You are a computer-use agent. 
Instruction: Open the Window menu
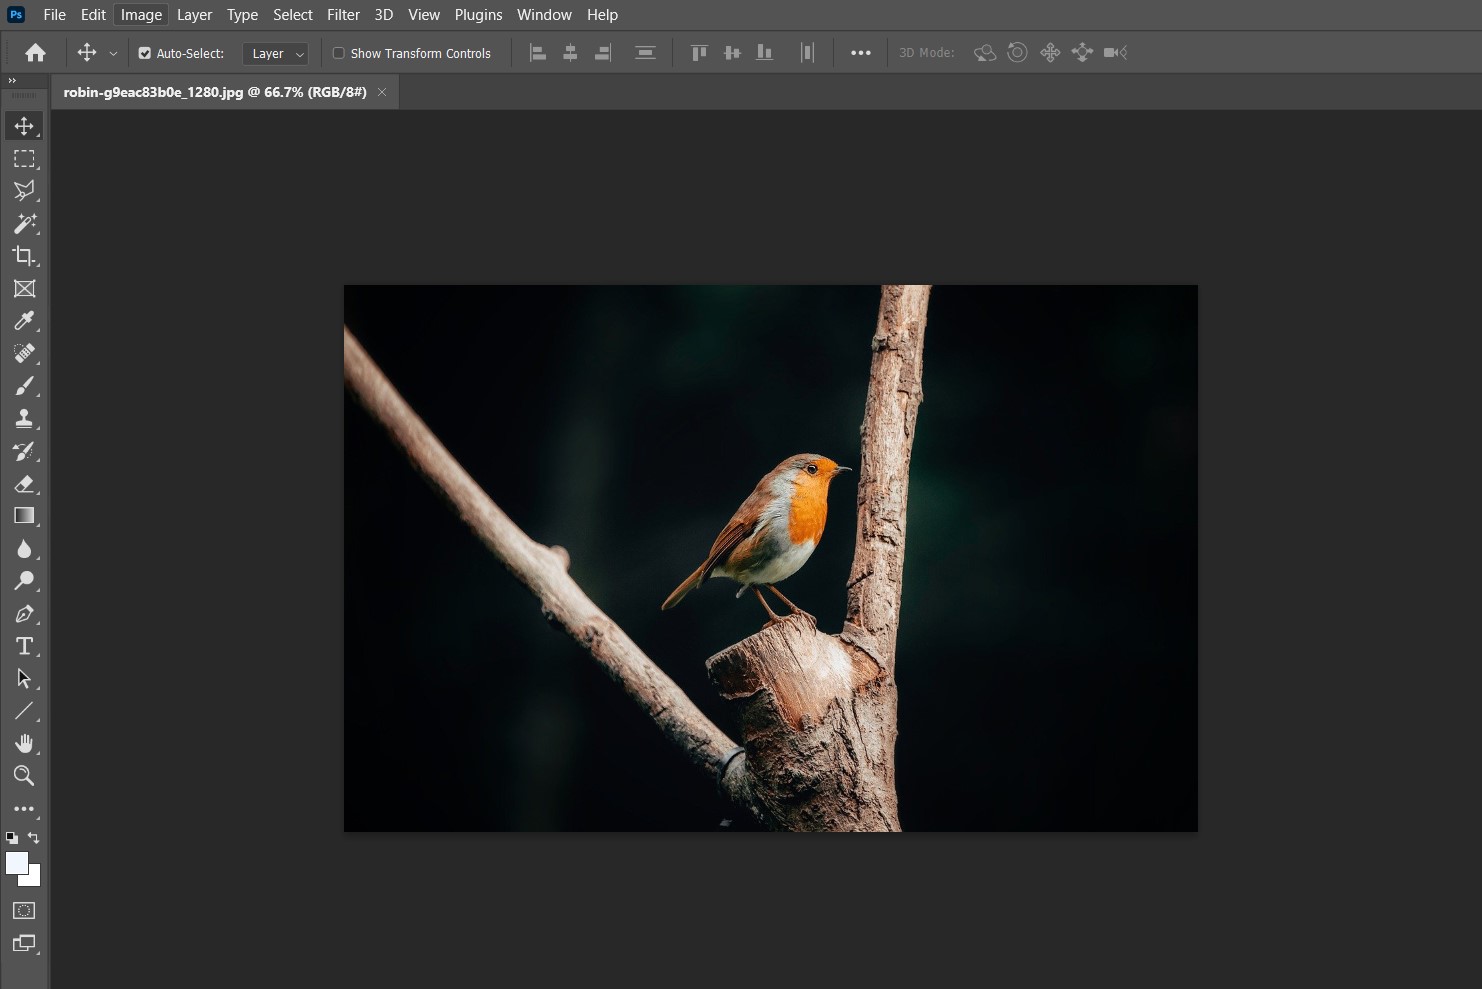544,15
